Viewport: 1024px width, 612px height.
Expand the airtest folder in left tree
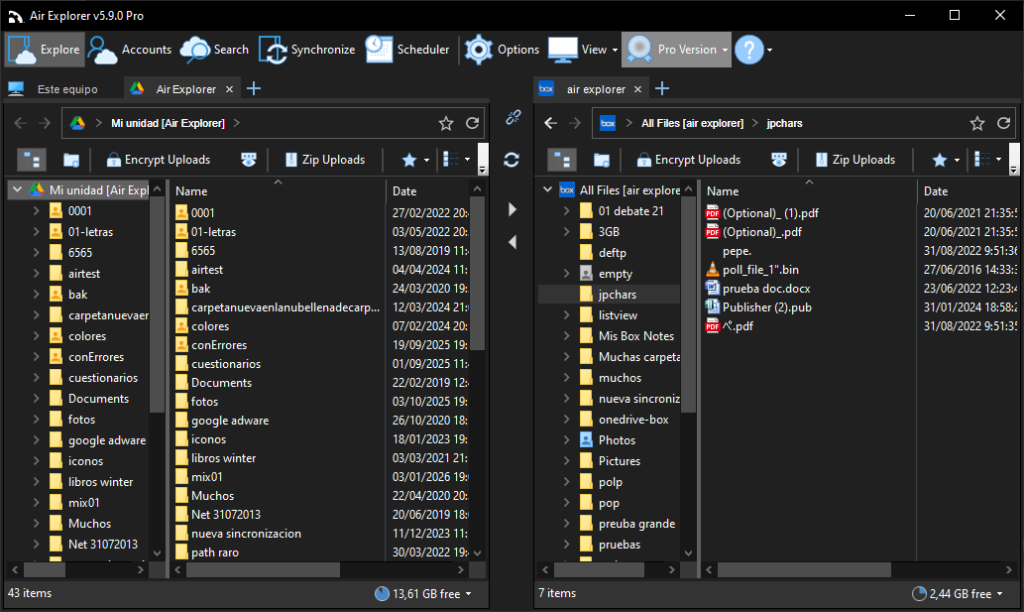(37, 273)
